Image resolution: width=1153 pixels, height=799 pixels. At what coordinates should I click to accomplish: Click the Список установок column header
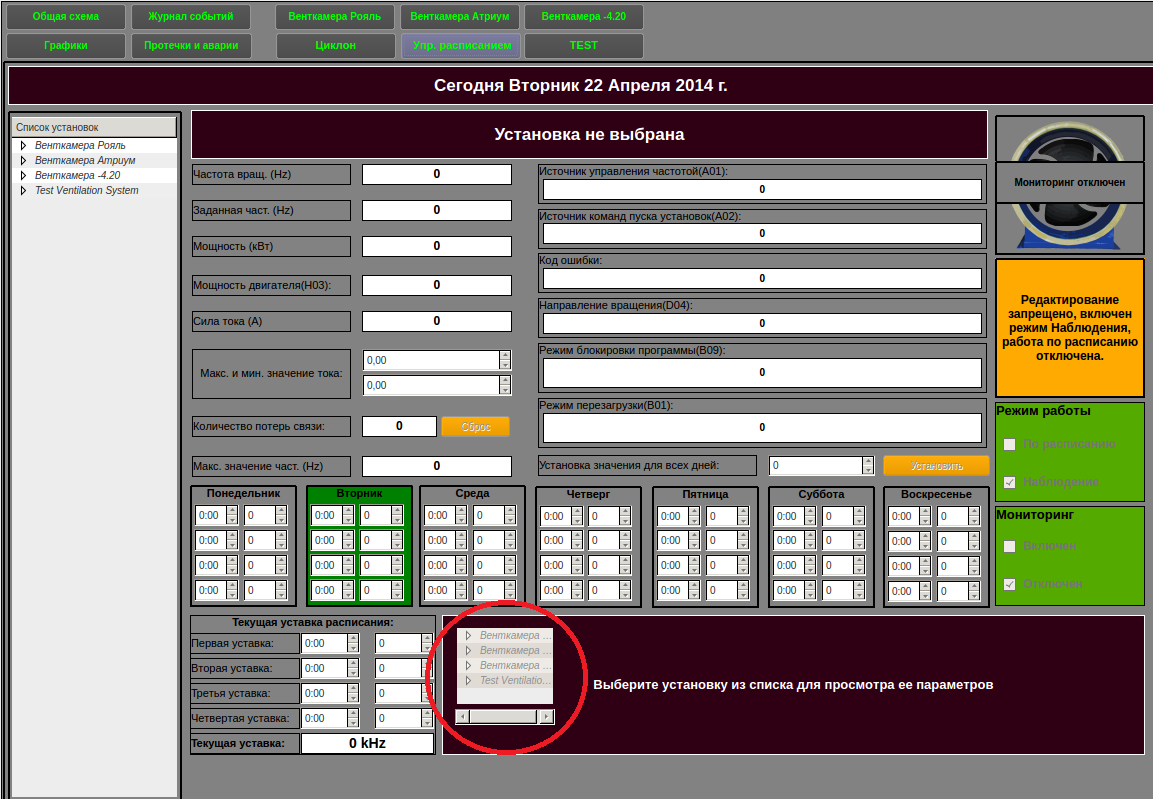pos(93,127)
